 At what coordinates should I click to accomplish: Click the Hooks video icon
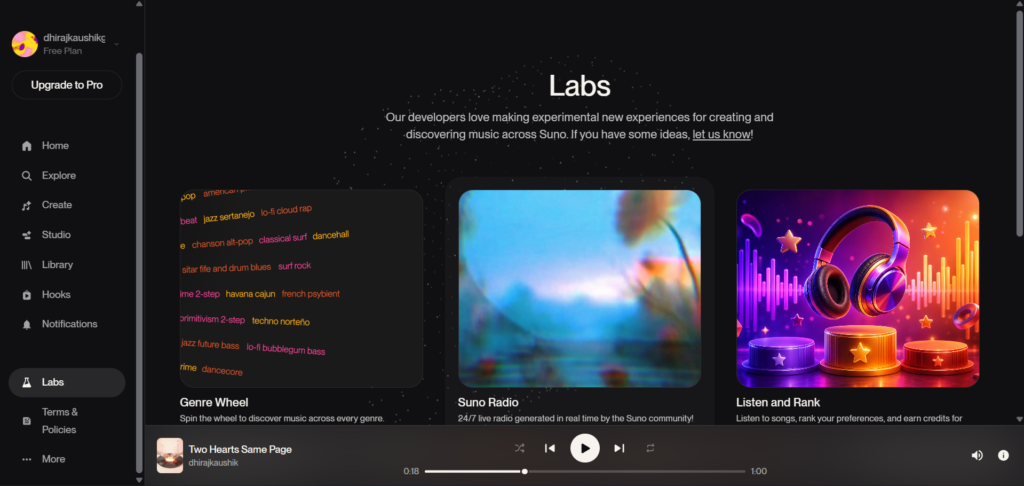pyautogui.click(x=27, y=295)
